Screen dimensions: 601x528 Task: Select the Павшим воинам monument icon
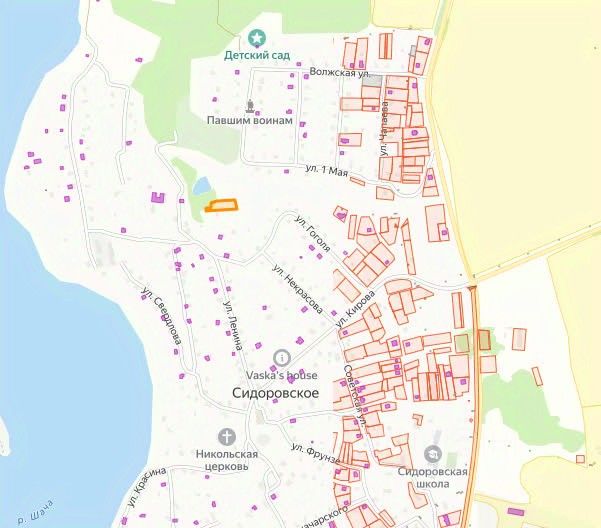tap(250, 106)
